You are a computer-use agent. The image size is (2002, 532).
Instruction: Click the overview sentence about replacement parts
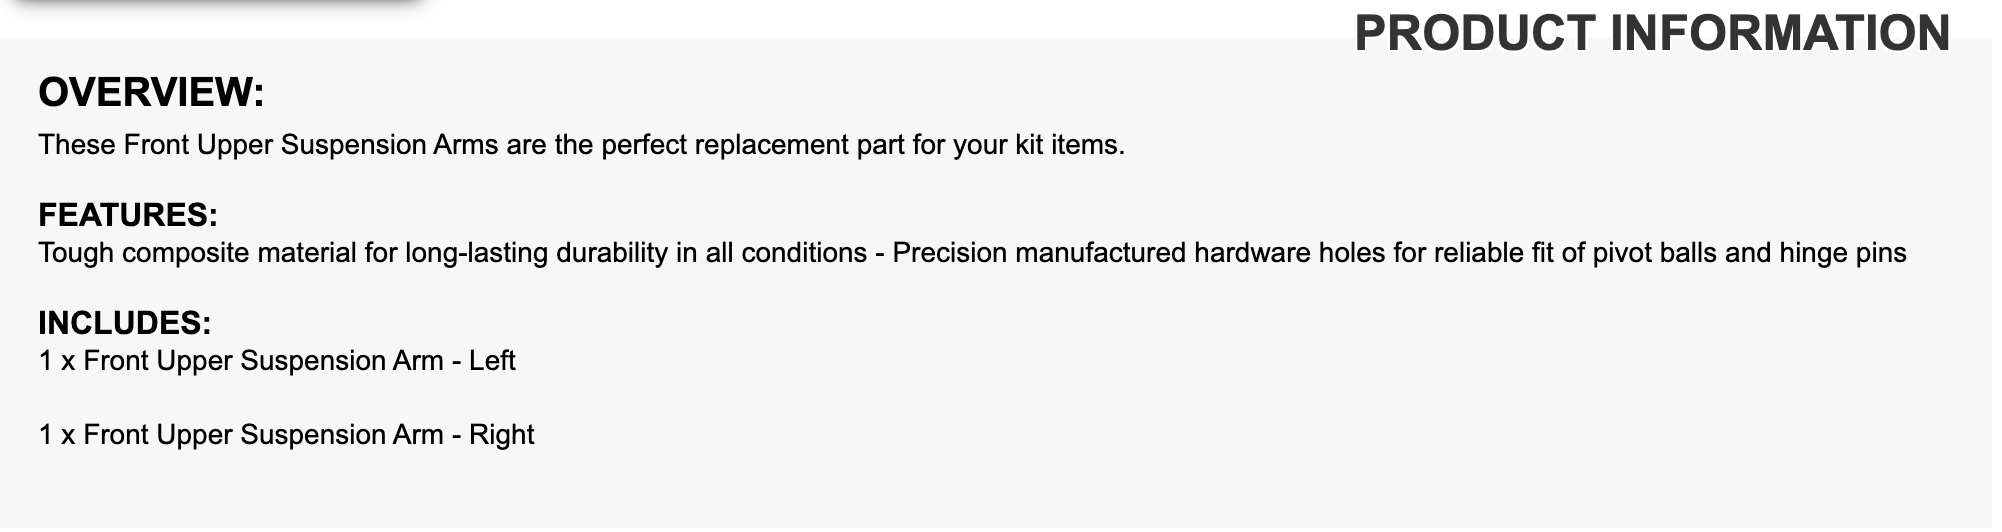click(x=581, y=145)
